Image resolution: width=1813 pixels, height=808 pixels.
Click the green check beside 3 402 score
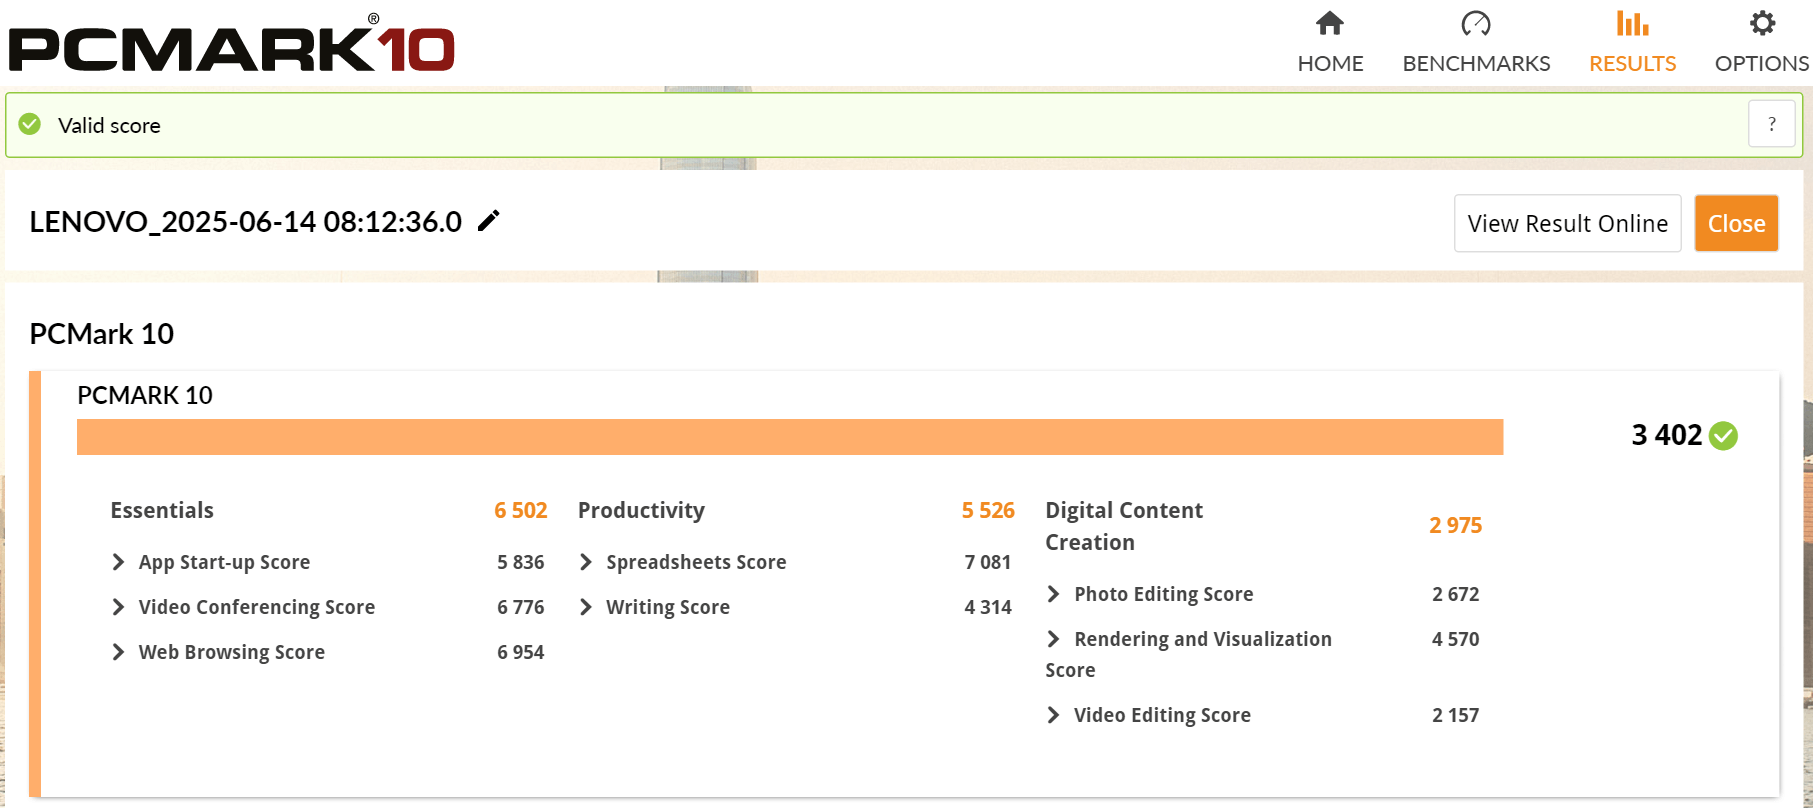[1723, 436]
